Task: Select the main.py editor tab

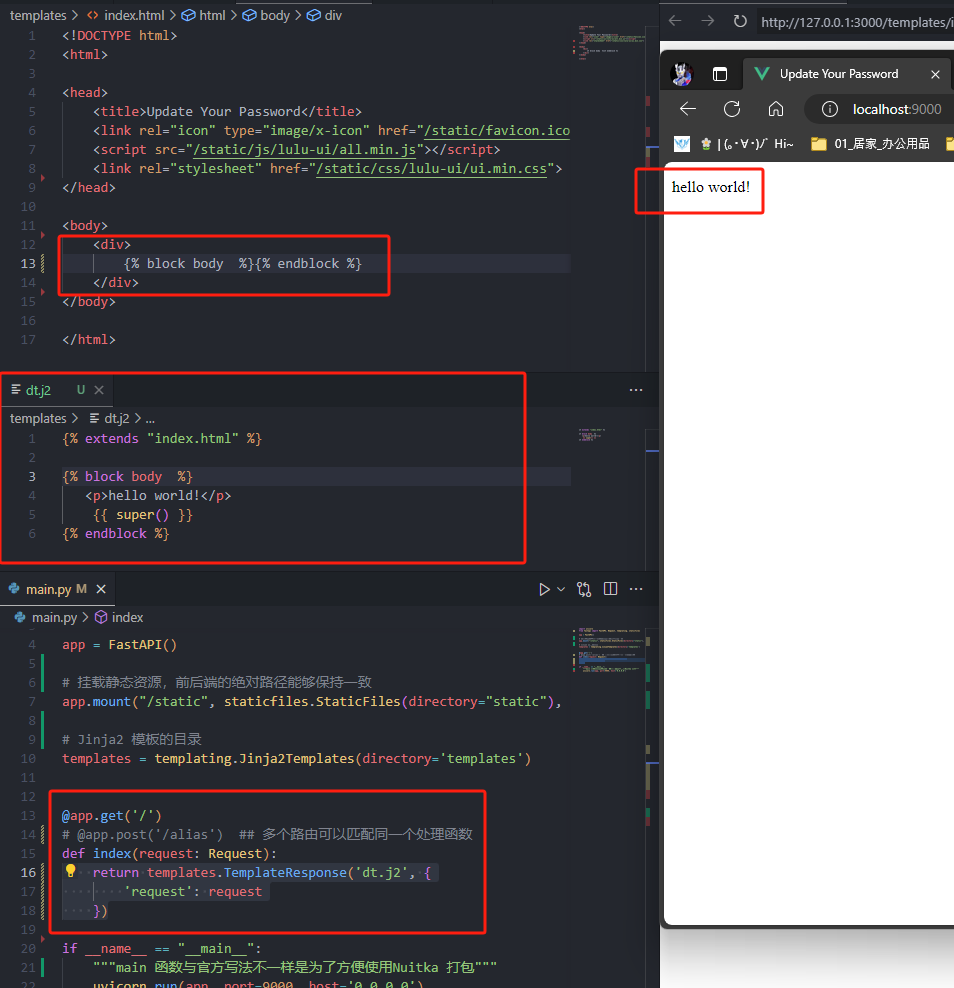Action: pos(57,589)
